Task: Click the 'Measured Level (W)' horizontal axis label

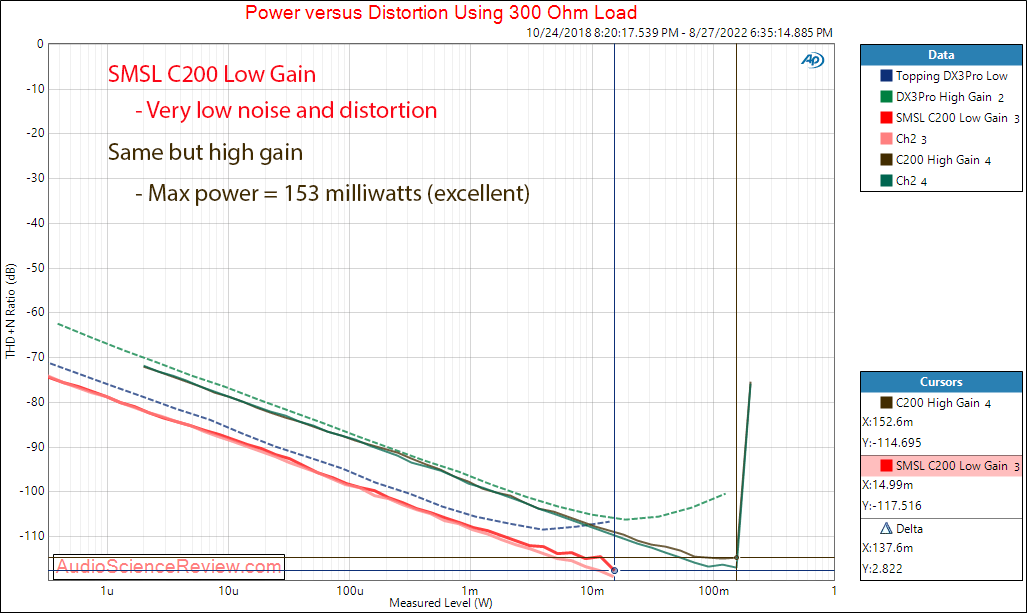Action: click(x=441, y=603)
